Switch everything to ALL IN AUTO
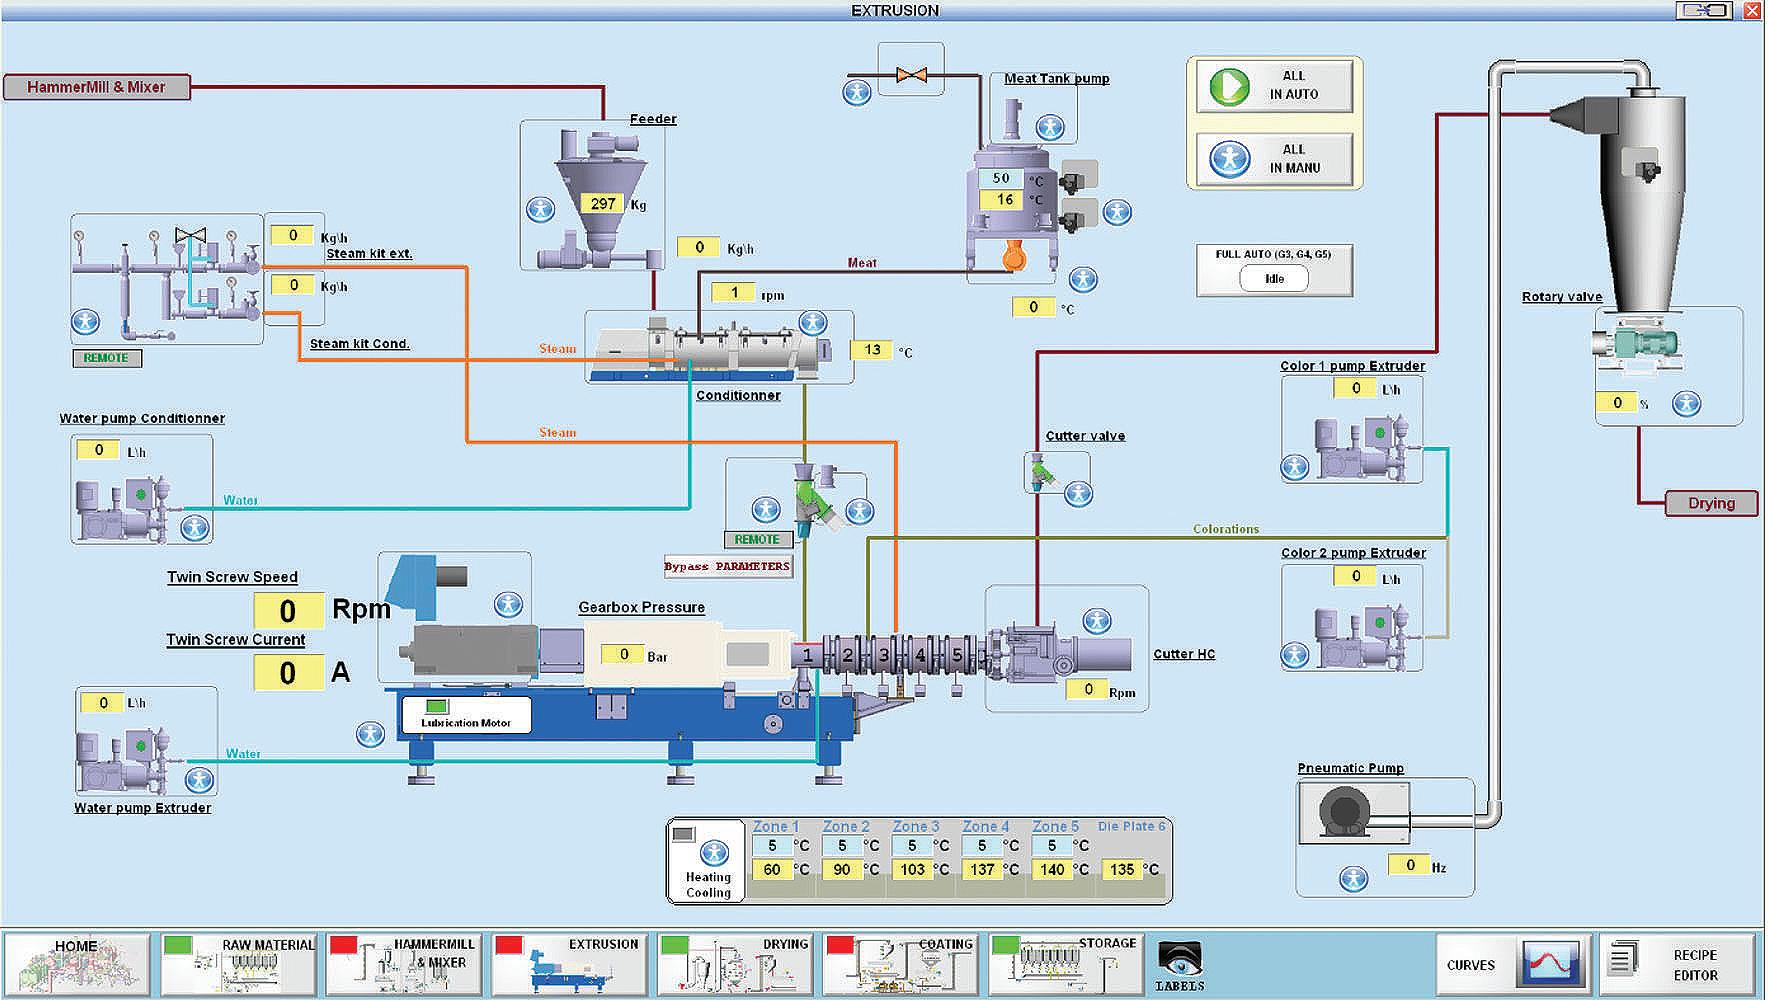 (x=1274, y=86)
